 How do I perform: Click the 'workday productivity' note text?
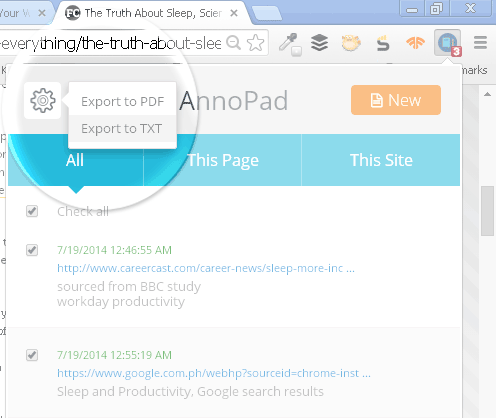(x=121, y=302)
